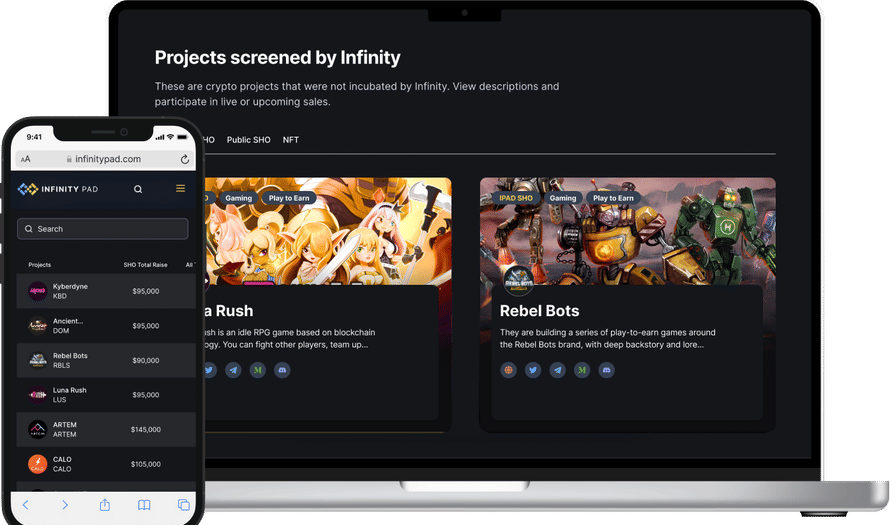Image resolution: width=890 pixels, height=525 pixels.
Task: Click Play to Earn tag on Rebel Bots
Action: tap(613, 198)
